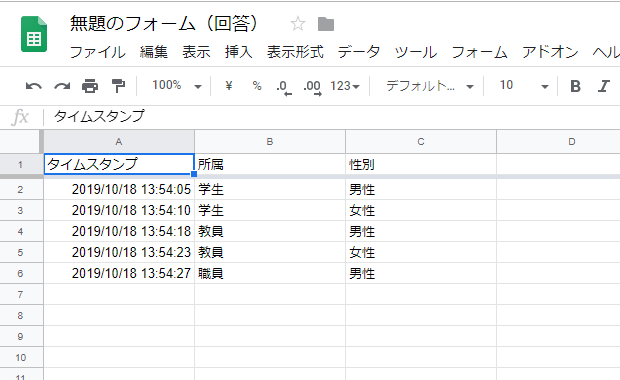Image resolution: width=620 pixels, height=380 pixels.
Task: Select 男性 cell in row 4
Action: tap(421, 231)
